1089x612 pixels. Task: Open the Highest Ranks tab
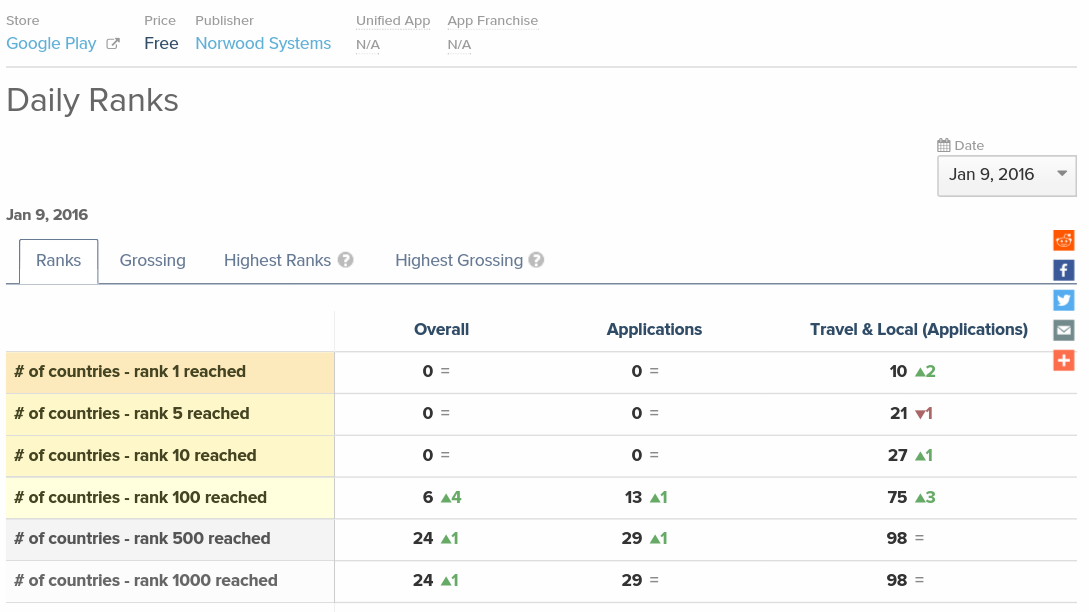277,261
